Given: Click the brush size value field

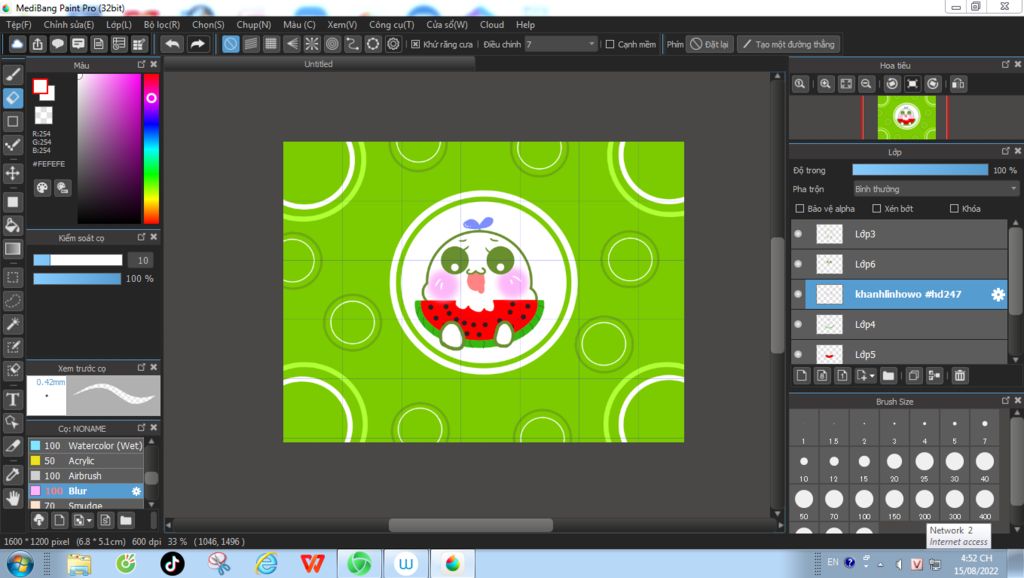Looking at the screenshot, I should click(x=142, y=260).
